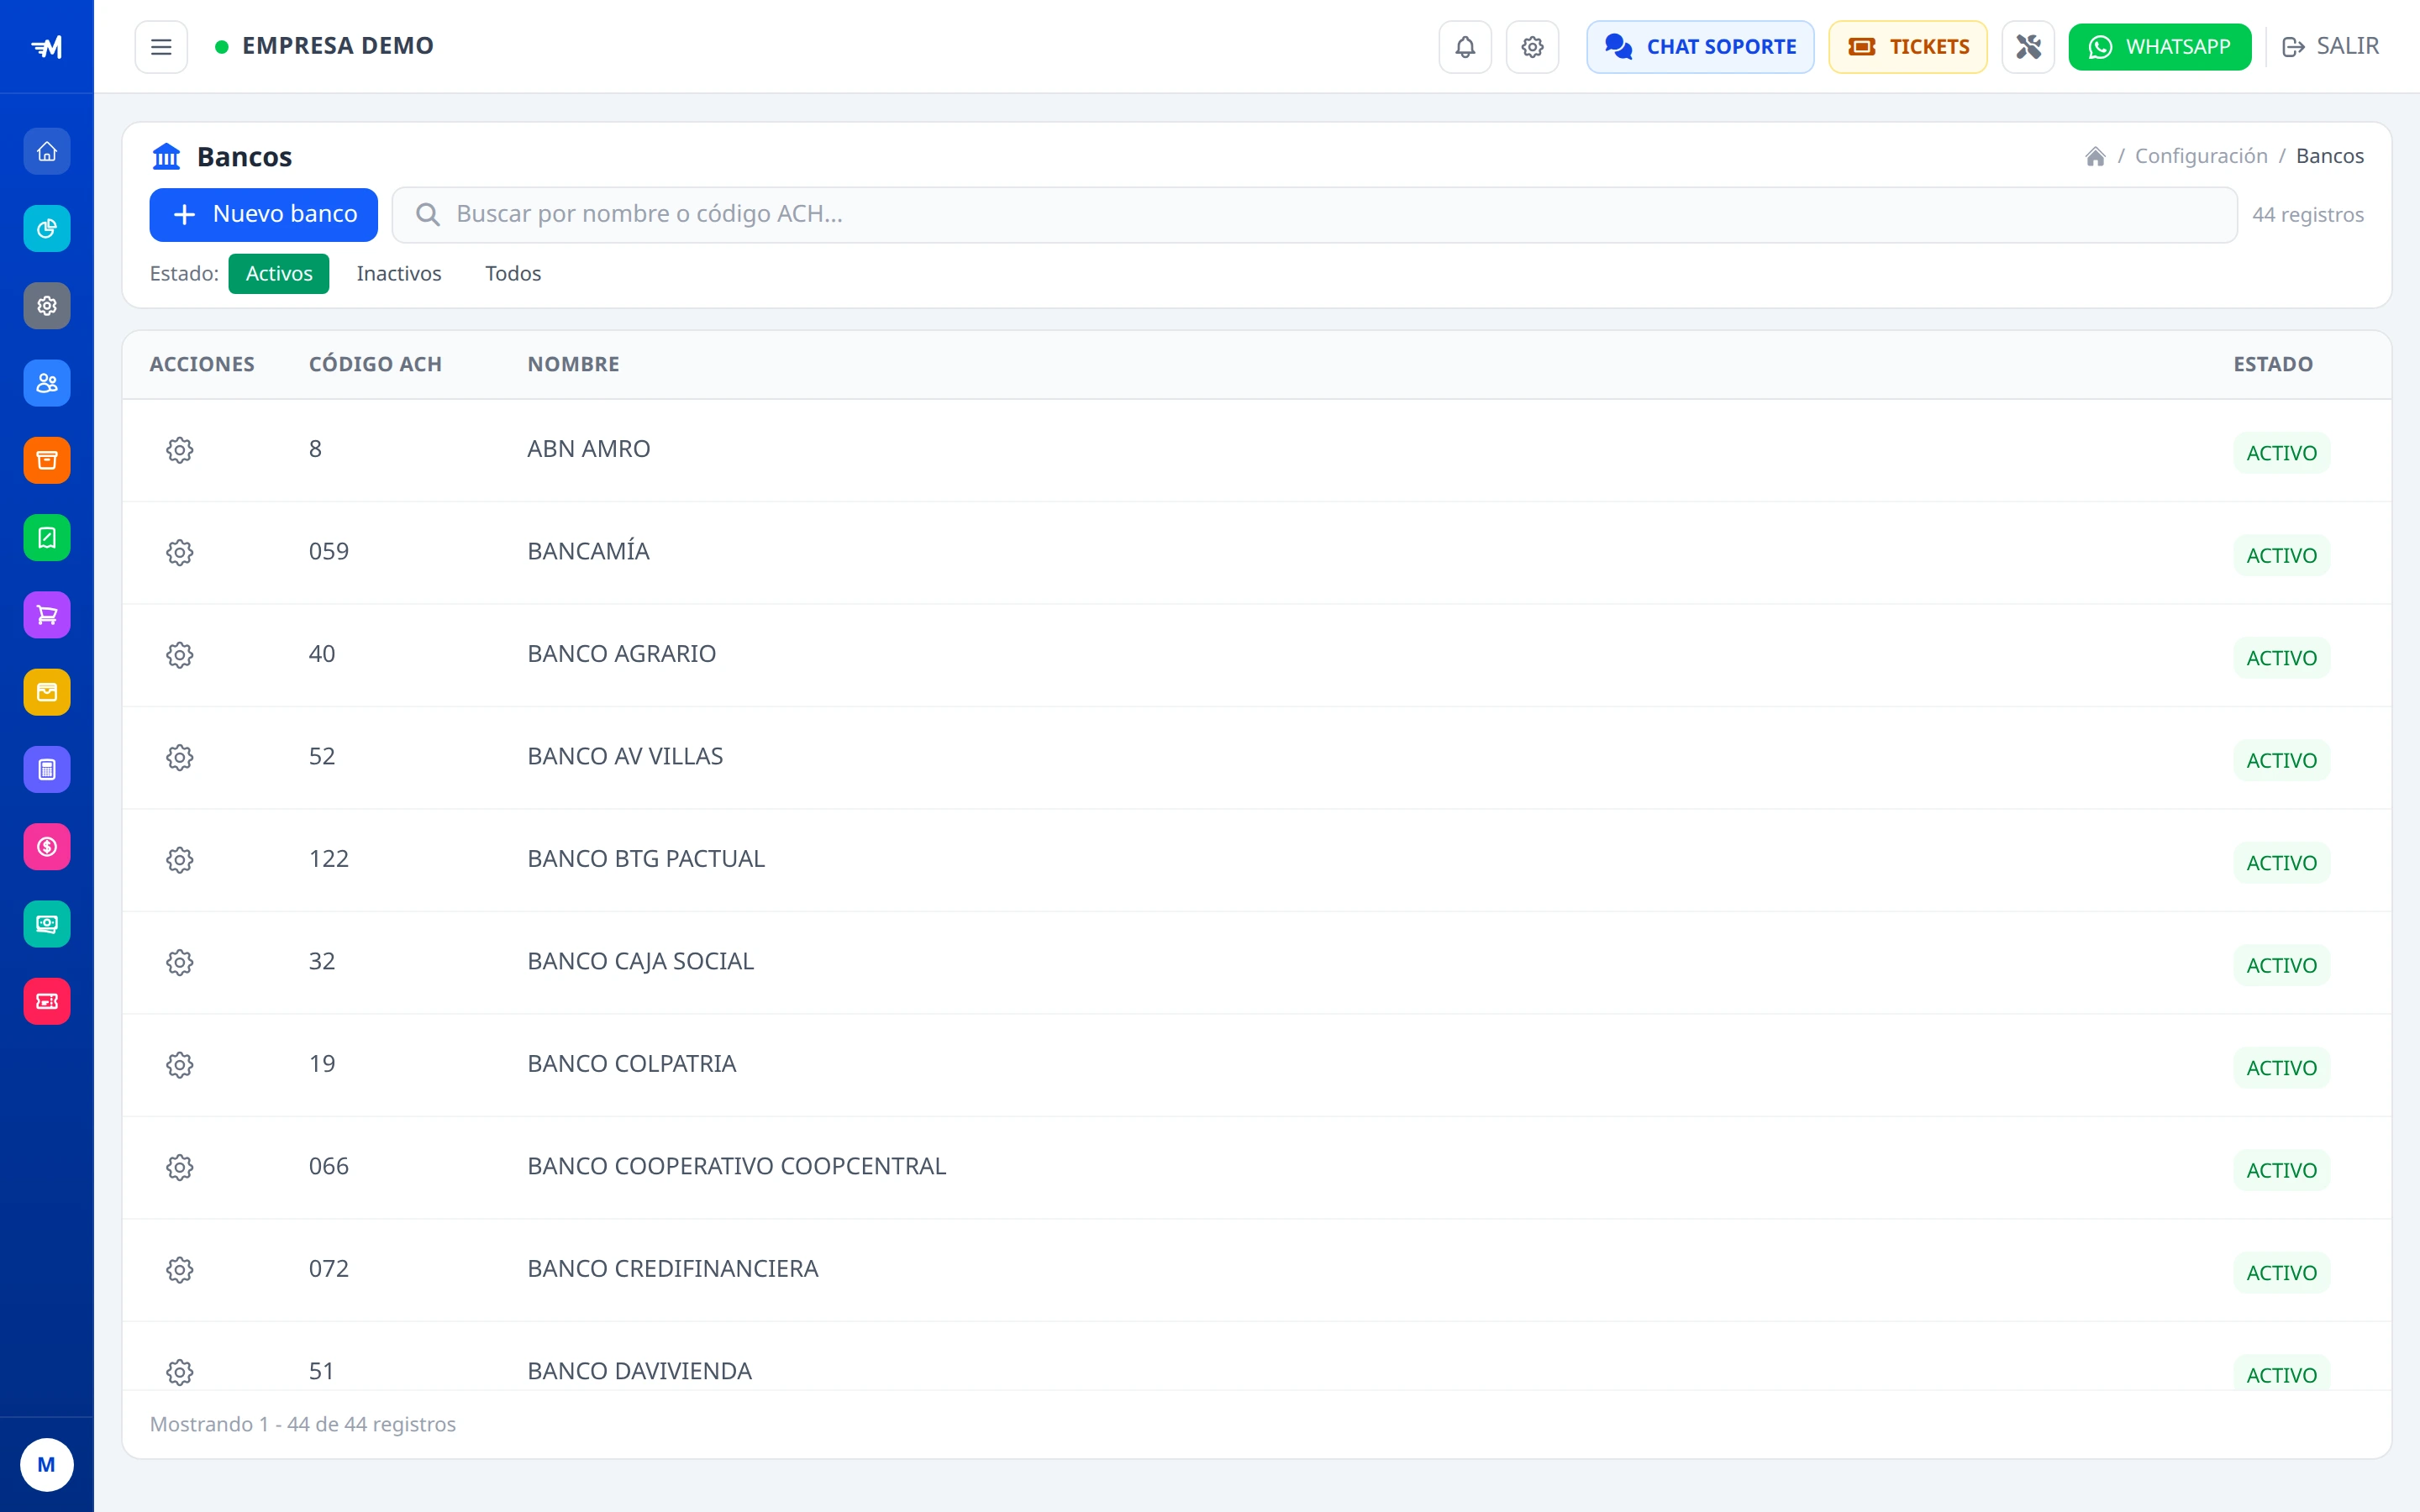Screen dimensions: 2420x1512
Task: Open actions gear for BANCO BTG PACTUAL
Action: coord(180,860)
